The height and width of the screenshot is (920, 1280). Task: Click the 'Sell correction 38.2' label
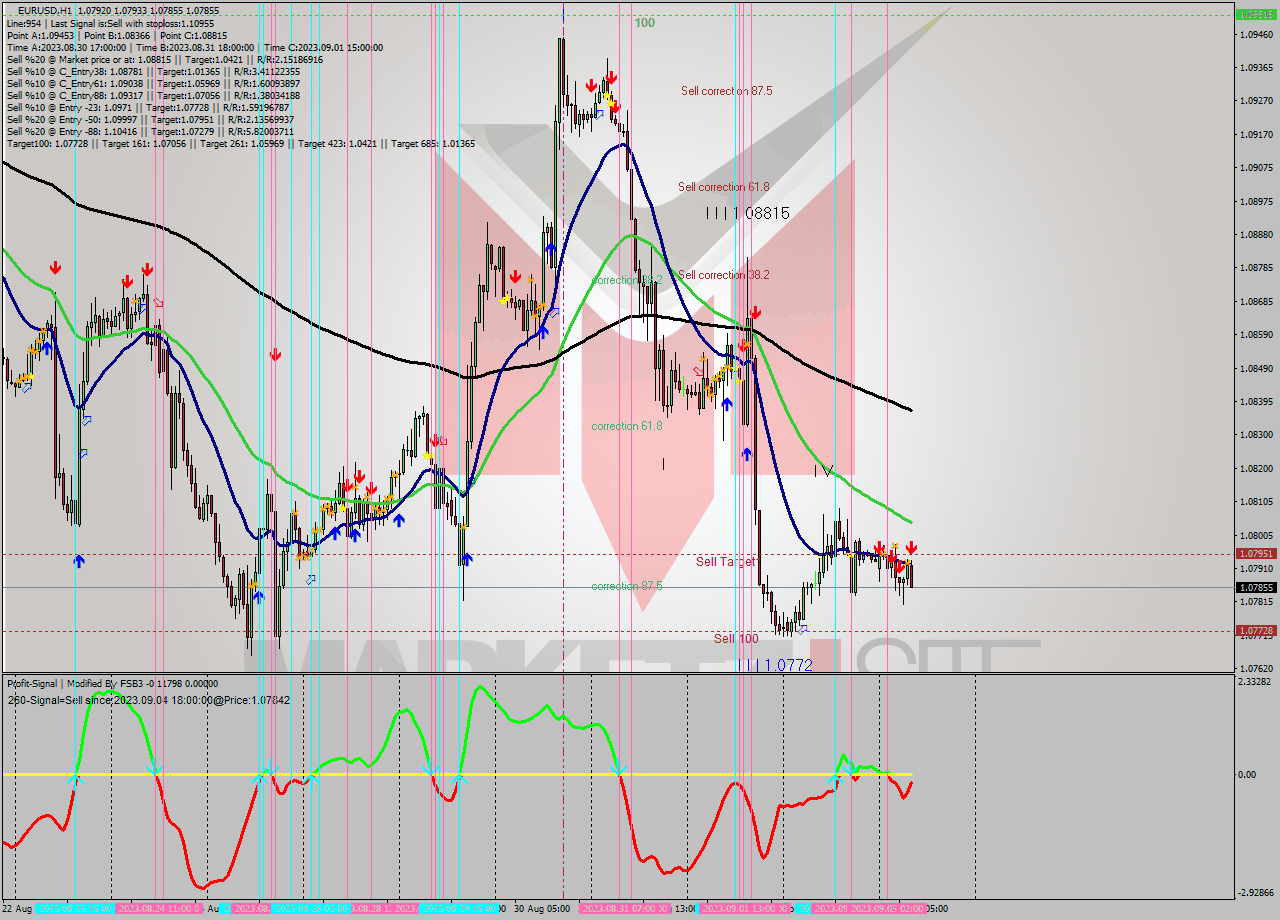tap(724, 274)
